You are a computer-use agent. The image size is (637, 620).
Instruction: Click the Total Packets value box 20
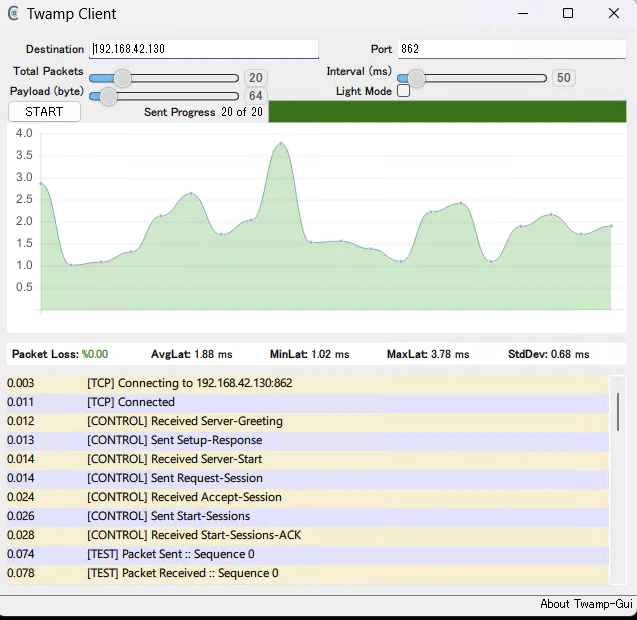pyautogui.click(x=256, y=78)
